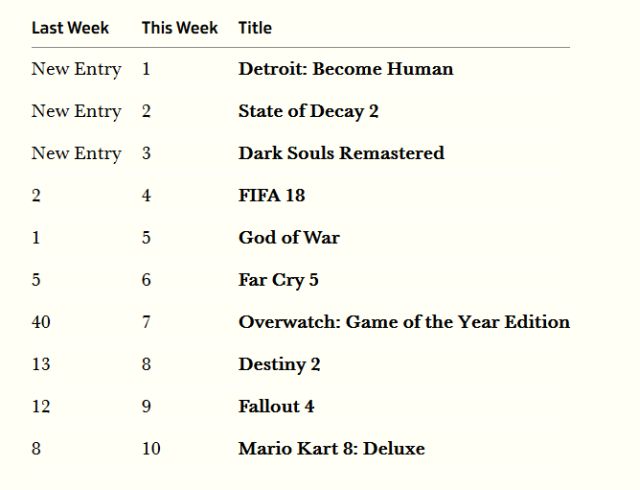This screenshot has height=490, width=640.
Task: Click the This Week column header
Action: pos(179,28)
